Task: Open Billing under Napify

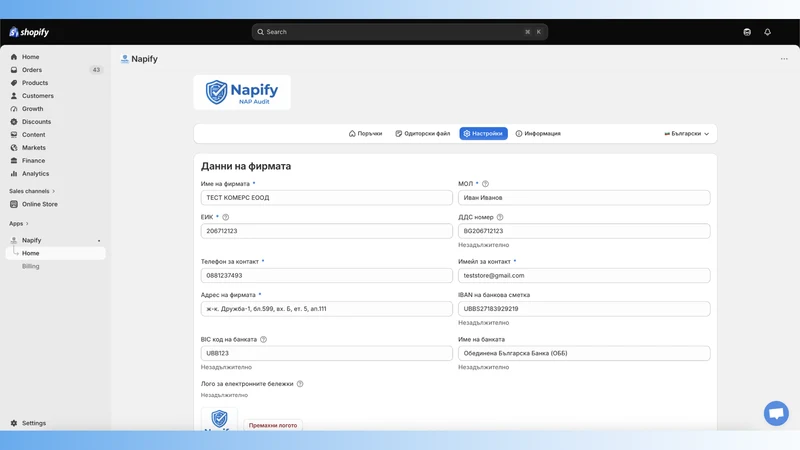Action: tap(31, 266)
